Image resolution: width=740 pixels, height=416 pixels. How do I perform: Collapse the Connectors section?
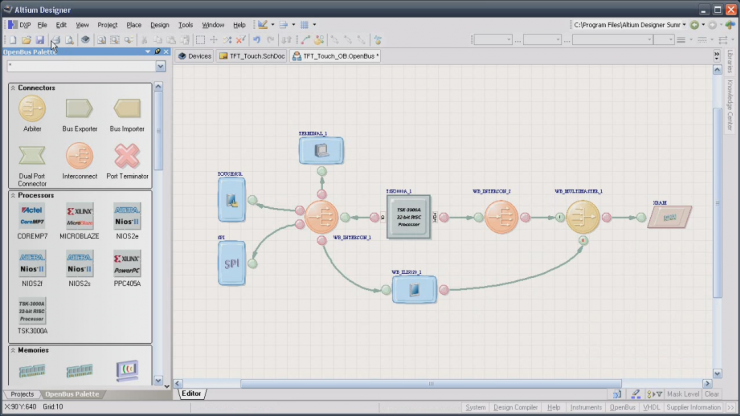[13, 88]
